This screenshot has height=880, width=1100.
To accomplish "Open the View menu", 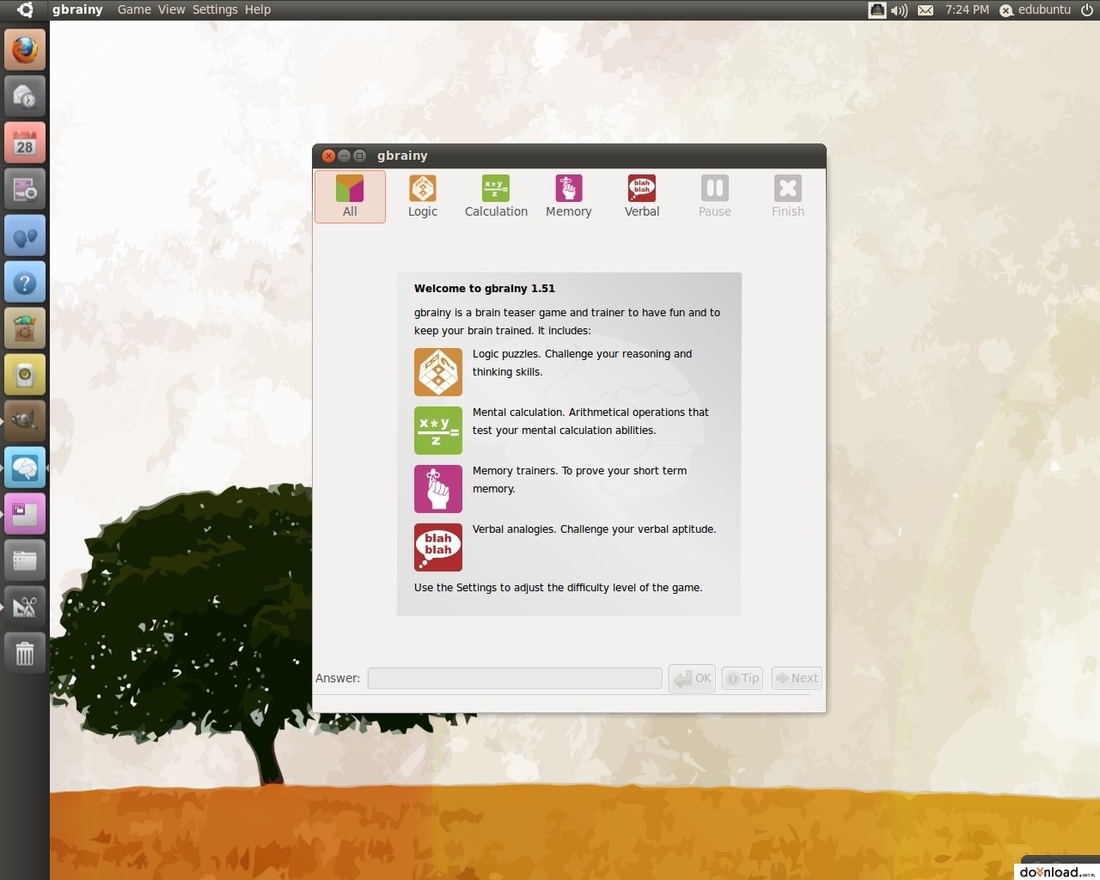I will pos(171,10).
